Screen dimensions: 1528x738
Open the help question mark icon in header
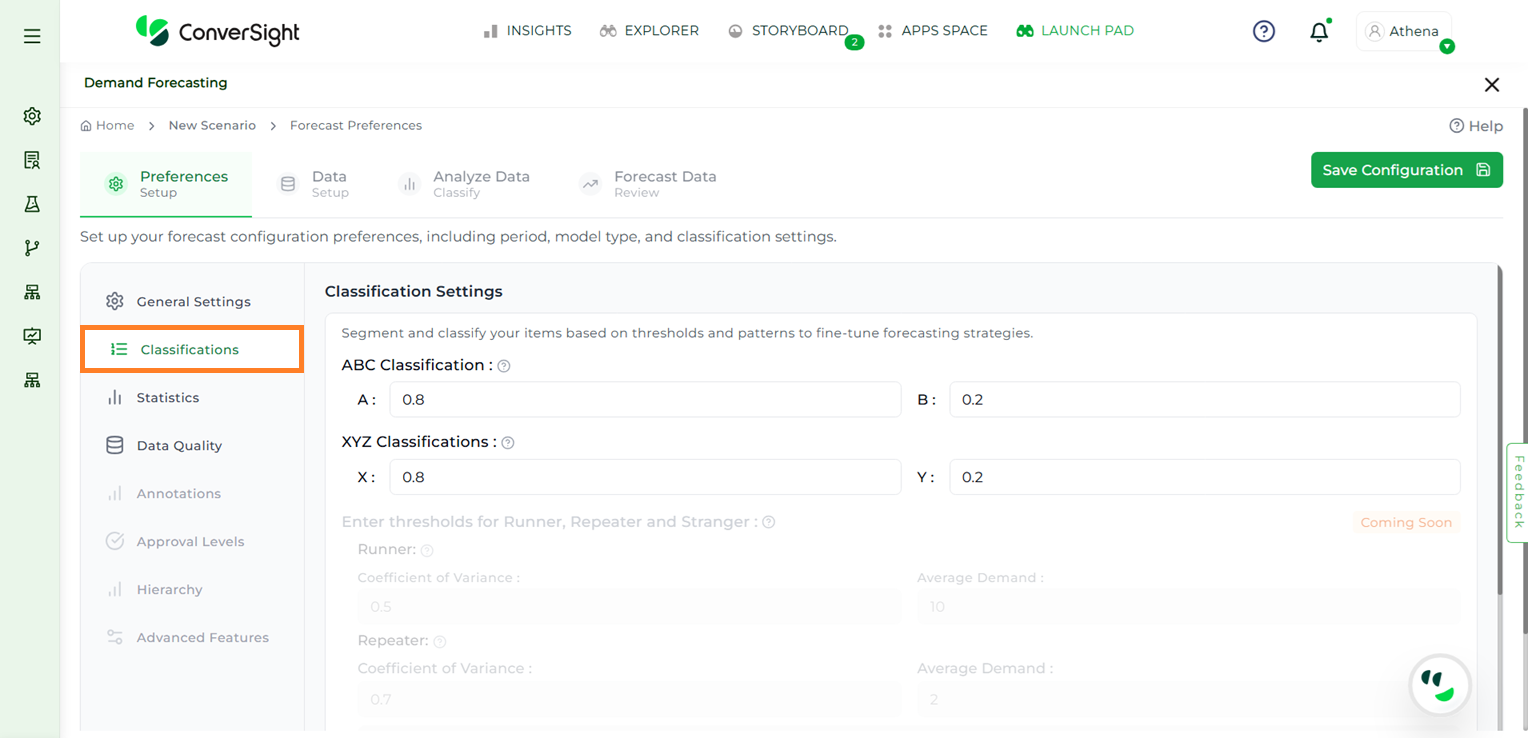(1264, 32)
